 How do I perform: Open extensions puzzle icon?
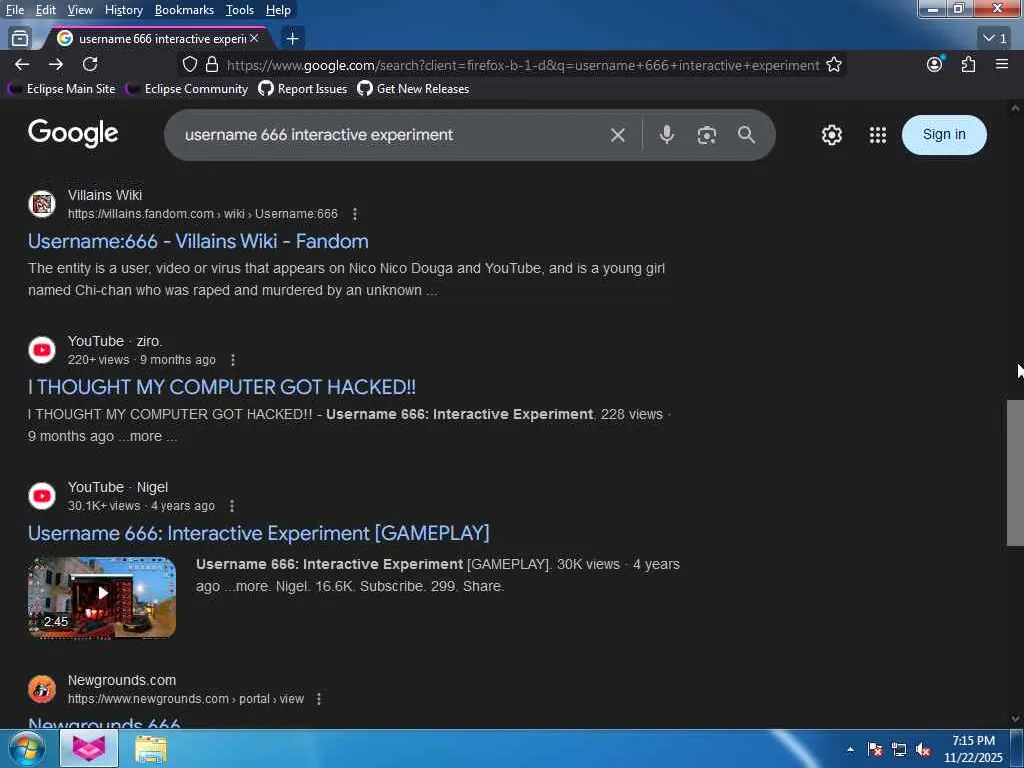click(x=968, y=64)
